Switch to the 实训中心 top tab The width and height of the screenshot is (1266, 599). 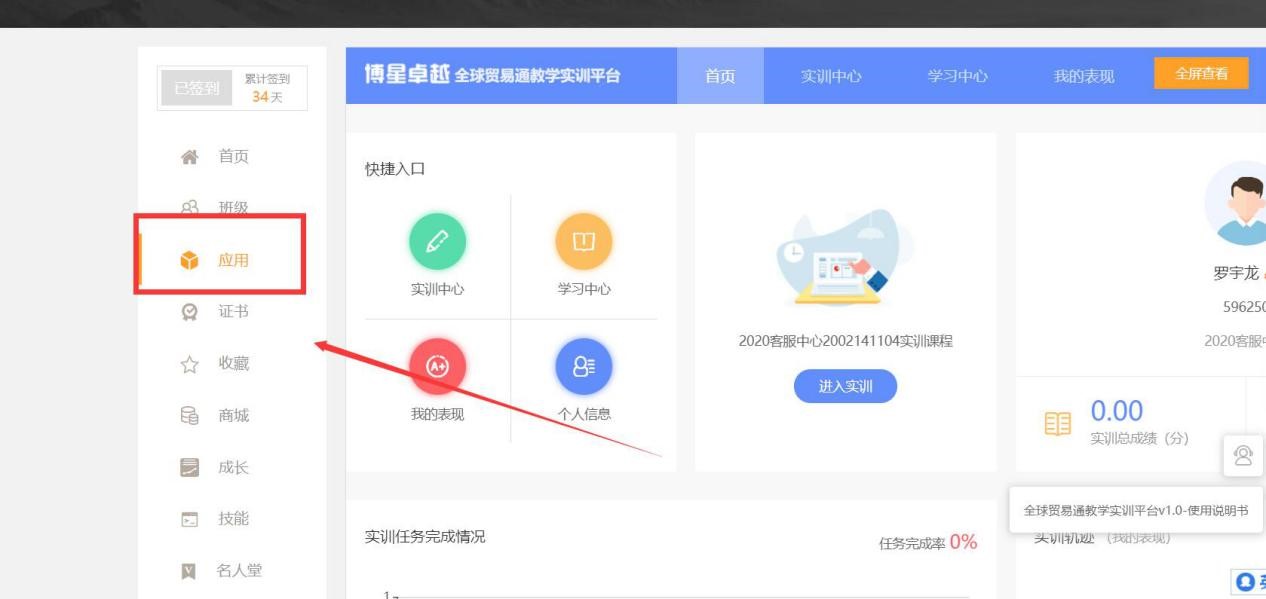tap(831, 76)
